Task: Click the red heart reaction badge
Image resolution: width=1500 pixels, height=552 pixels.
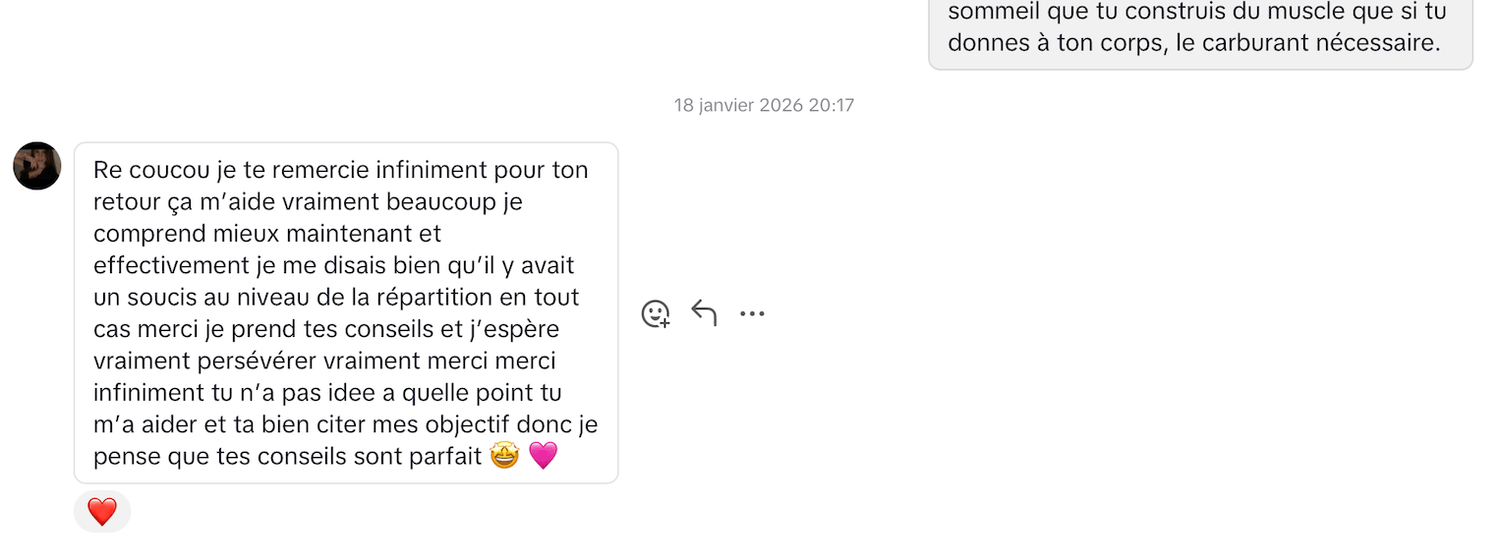Action: pos(102,512)
